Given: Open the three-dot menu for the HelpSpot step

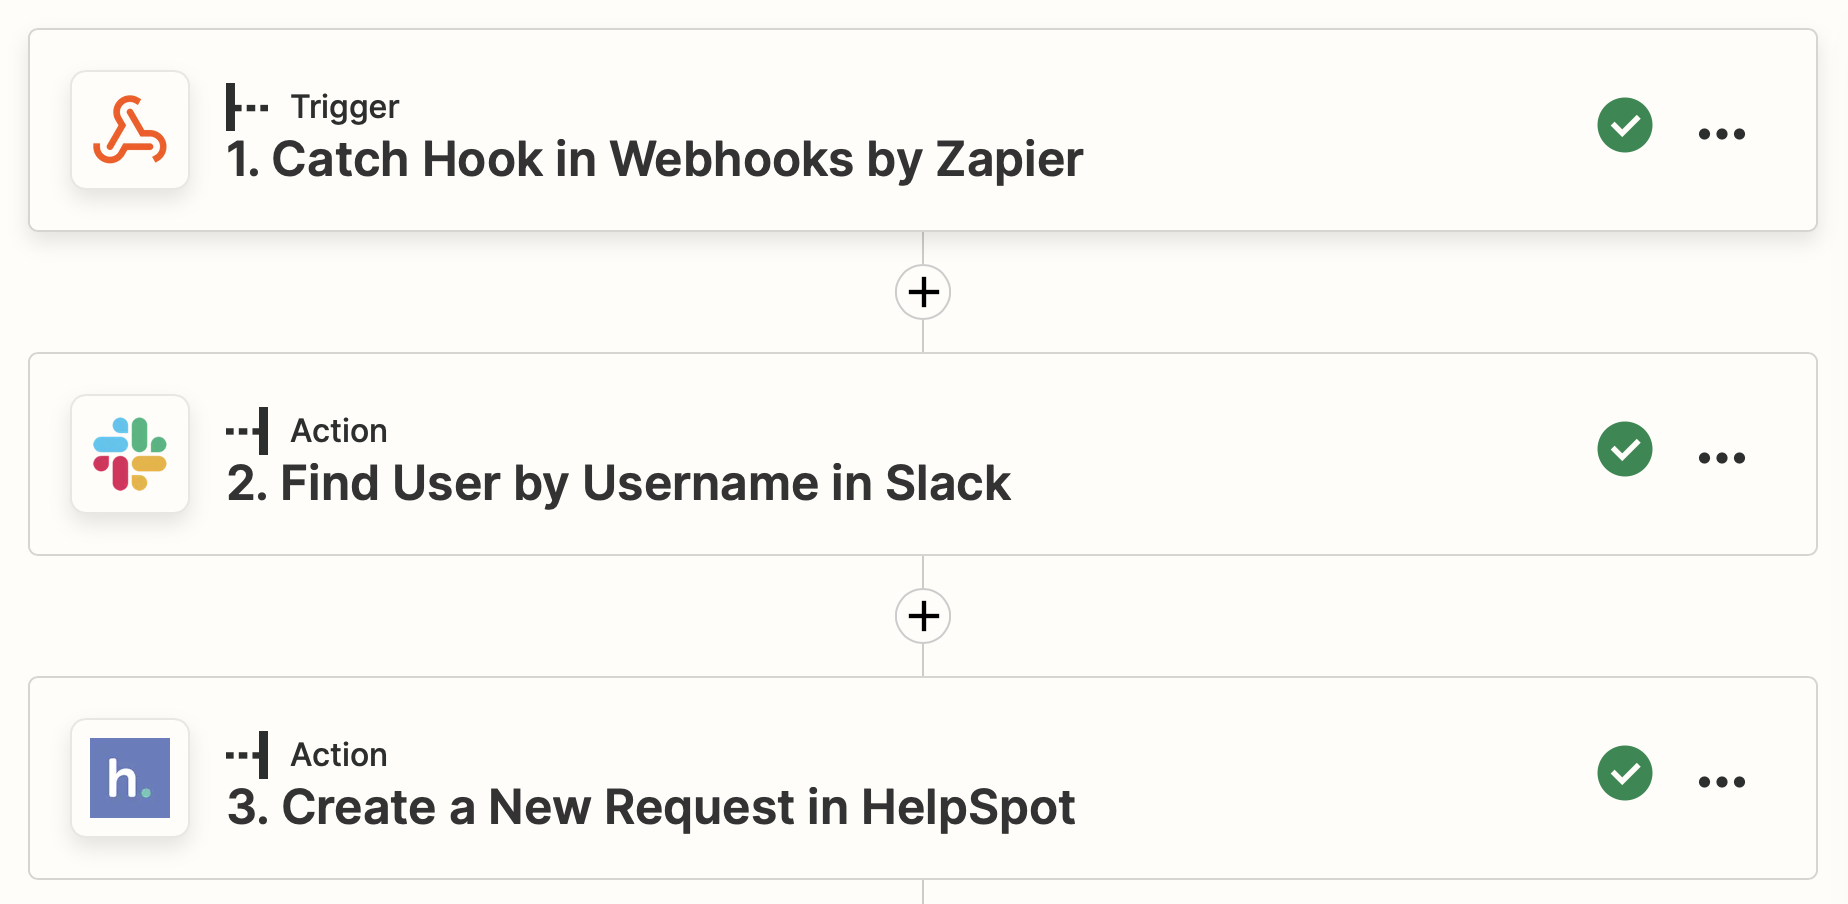Looking at the screenshot, I should click(1721, 782).
